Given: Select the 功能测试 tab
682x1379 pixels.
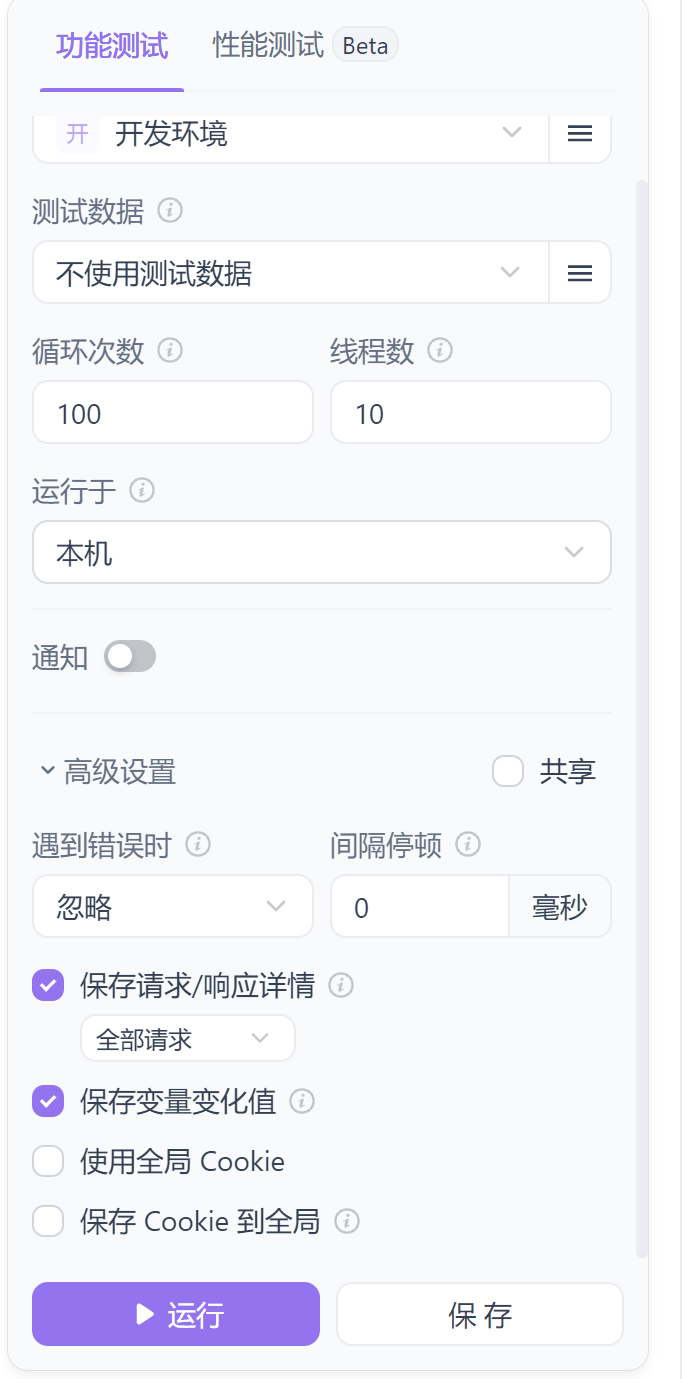Looking at the screenshot, I should 112,46.
